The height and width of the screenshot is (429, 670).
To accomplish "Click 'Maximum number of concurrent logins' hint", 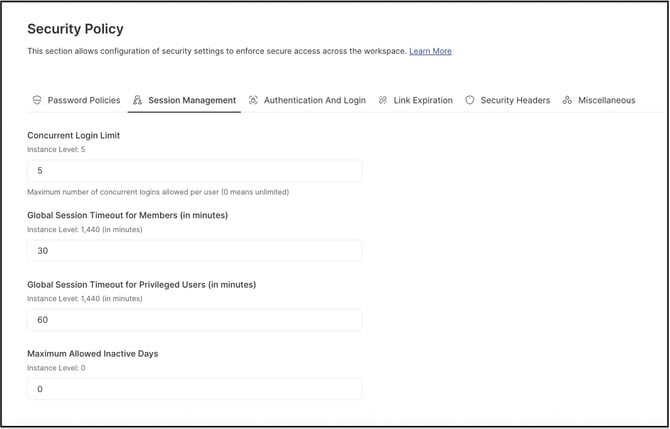I will click(158, 192).
